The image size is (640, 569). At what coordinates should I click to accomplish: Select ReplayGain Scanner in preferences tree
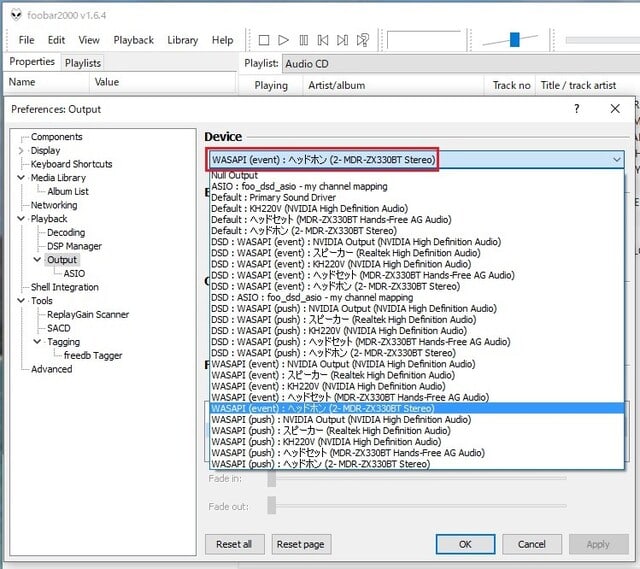tap(88, 314)
